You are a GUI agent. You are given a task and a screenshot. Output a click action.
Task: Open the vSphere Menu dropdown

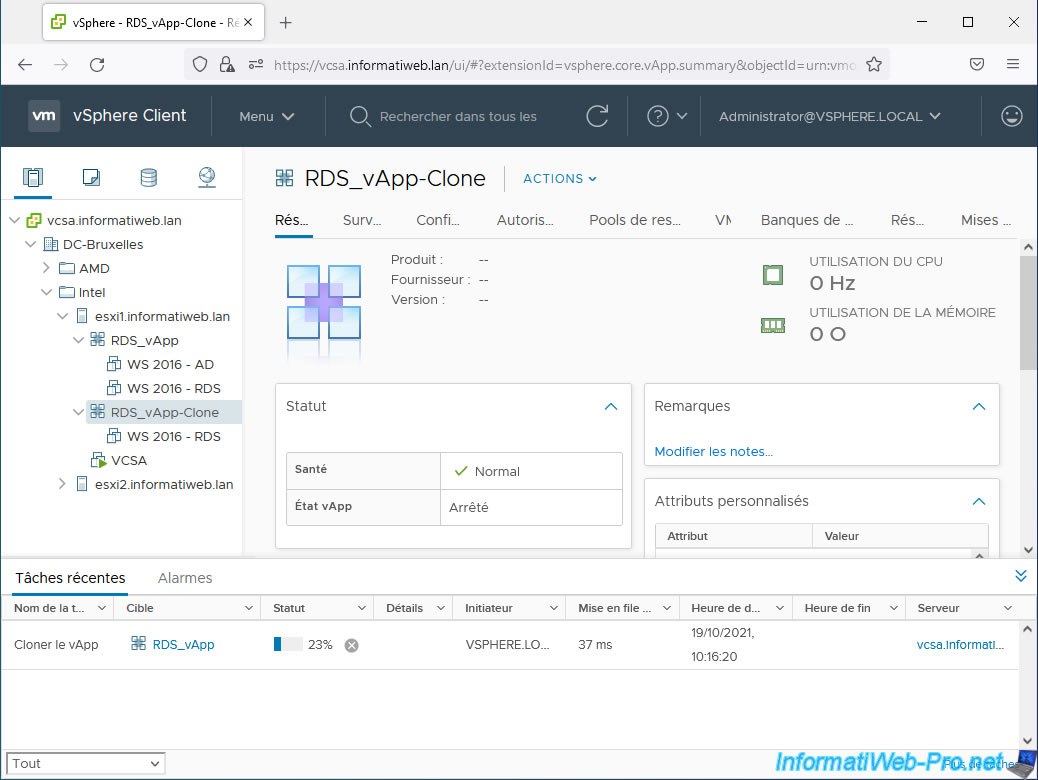267,116
